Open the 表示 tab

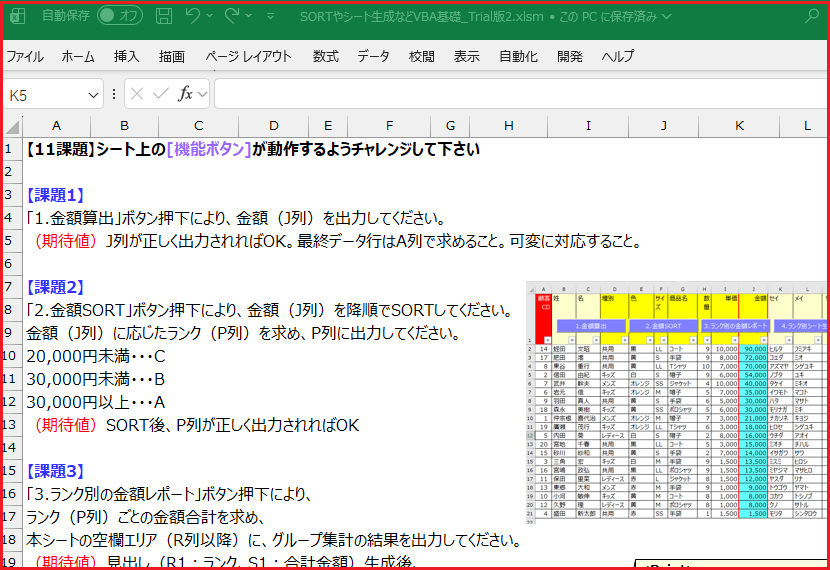click(x=466, y=56)
